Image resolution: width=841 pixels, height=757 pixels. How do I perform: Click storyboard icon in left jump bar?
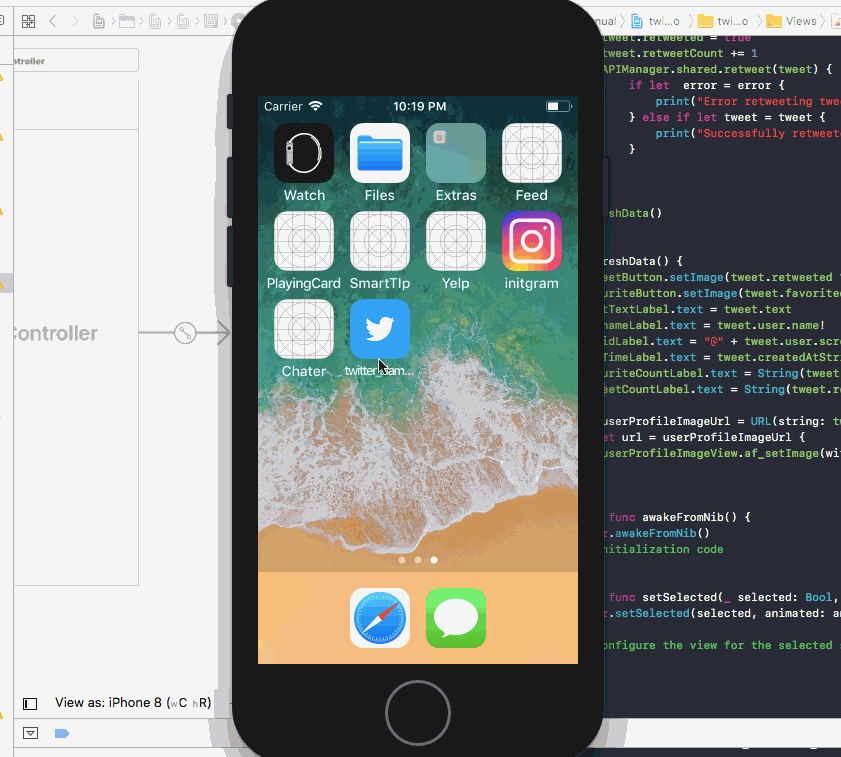[x=155, y=21]
